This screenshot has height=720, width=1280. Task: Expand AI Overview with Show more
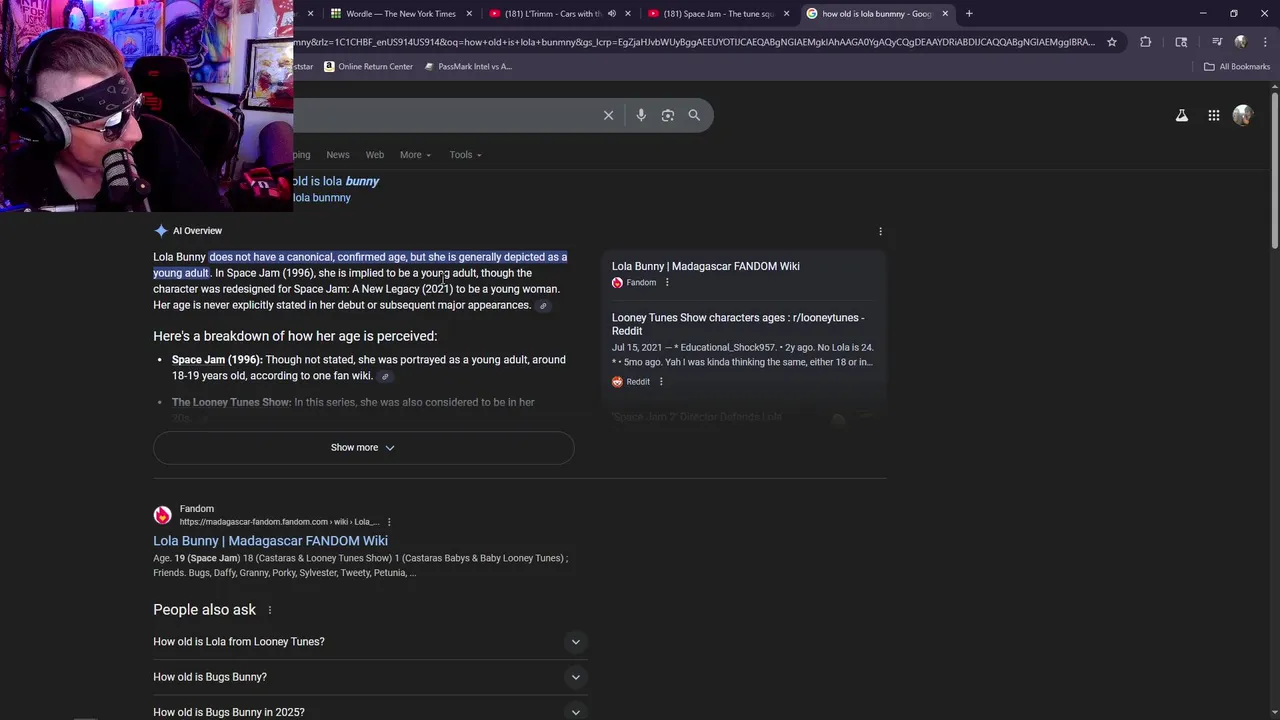coord(363,448)
